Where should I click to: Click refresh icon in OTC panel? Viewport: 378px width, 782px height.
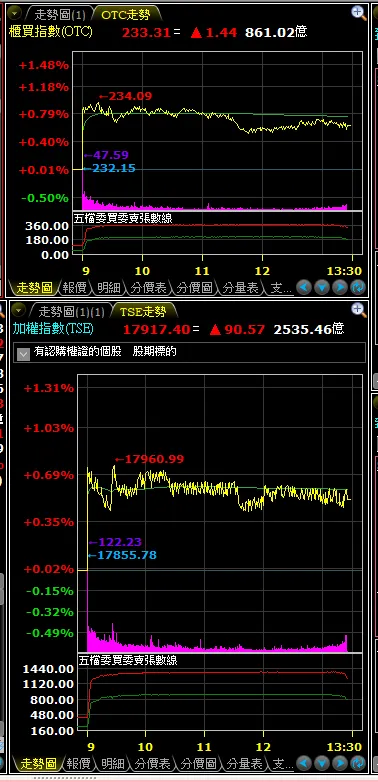[x=358, y=287]
